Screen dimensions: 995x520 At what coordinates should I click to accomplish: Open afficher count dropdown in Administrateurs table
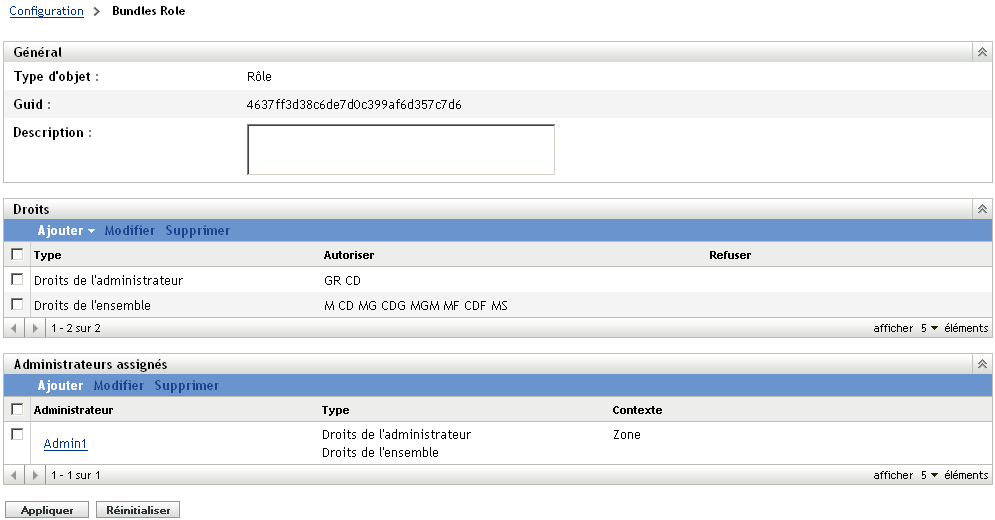[x=929, y=475]
